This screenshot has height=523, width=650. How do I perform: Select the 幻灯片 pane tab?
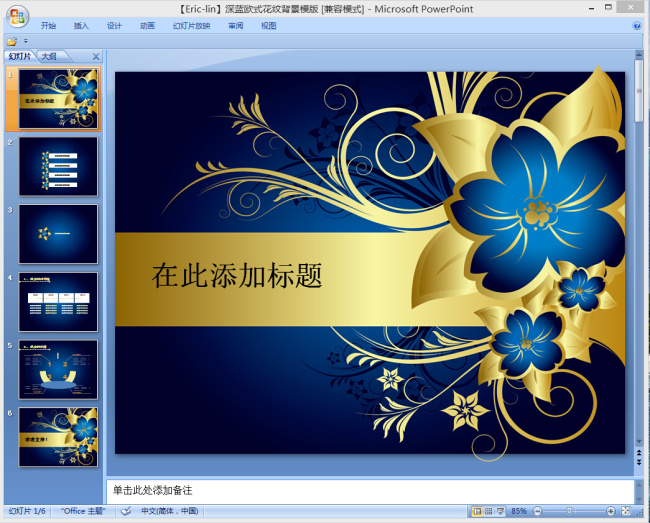20,56
